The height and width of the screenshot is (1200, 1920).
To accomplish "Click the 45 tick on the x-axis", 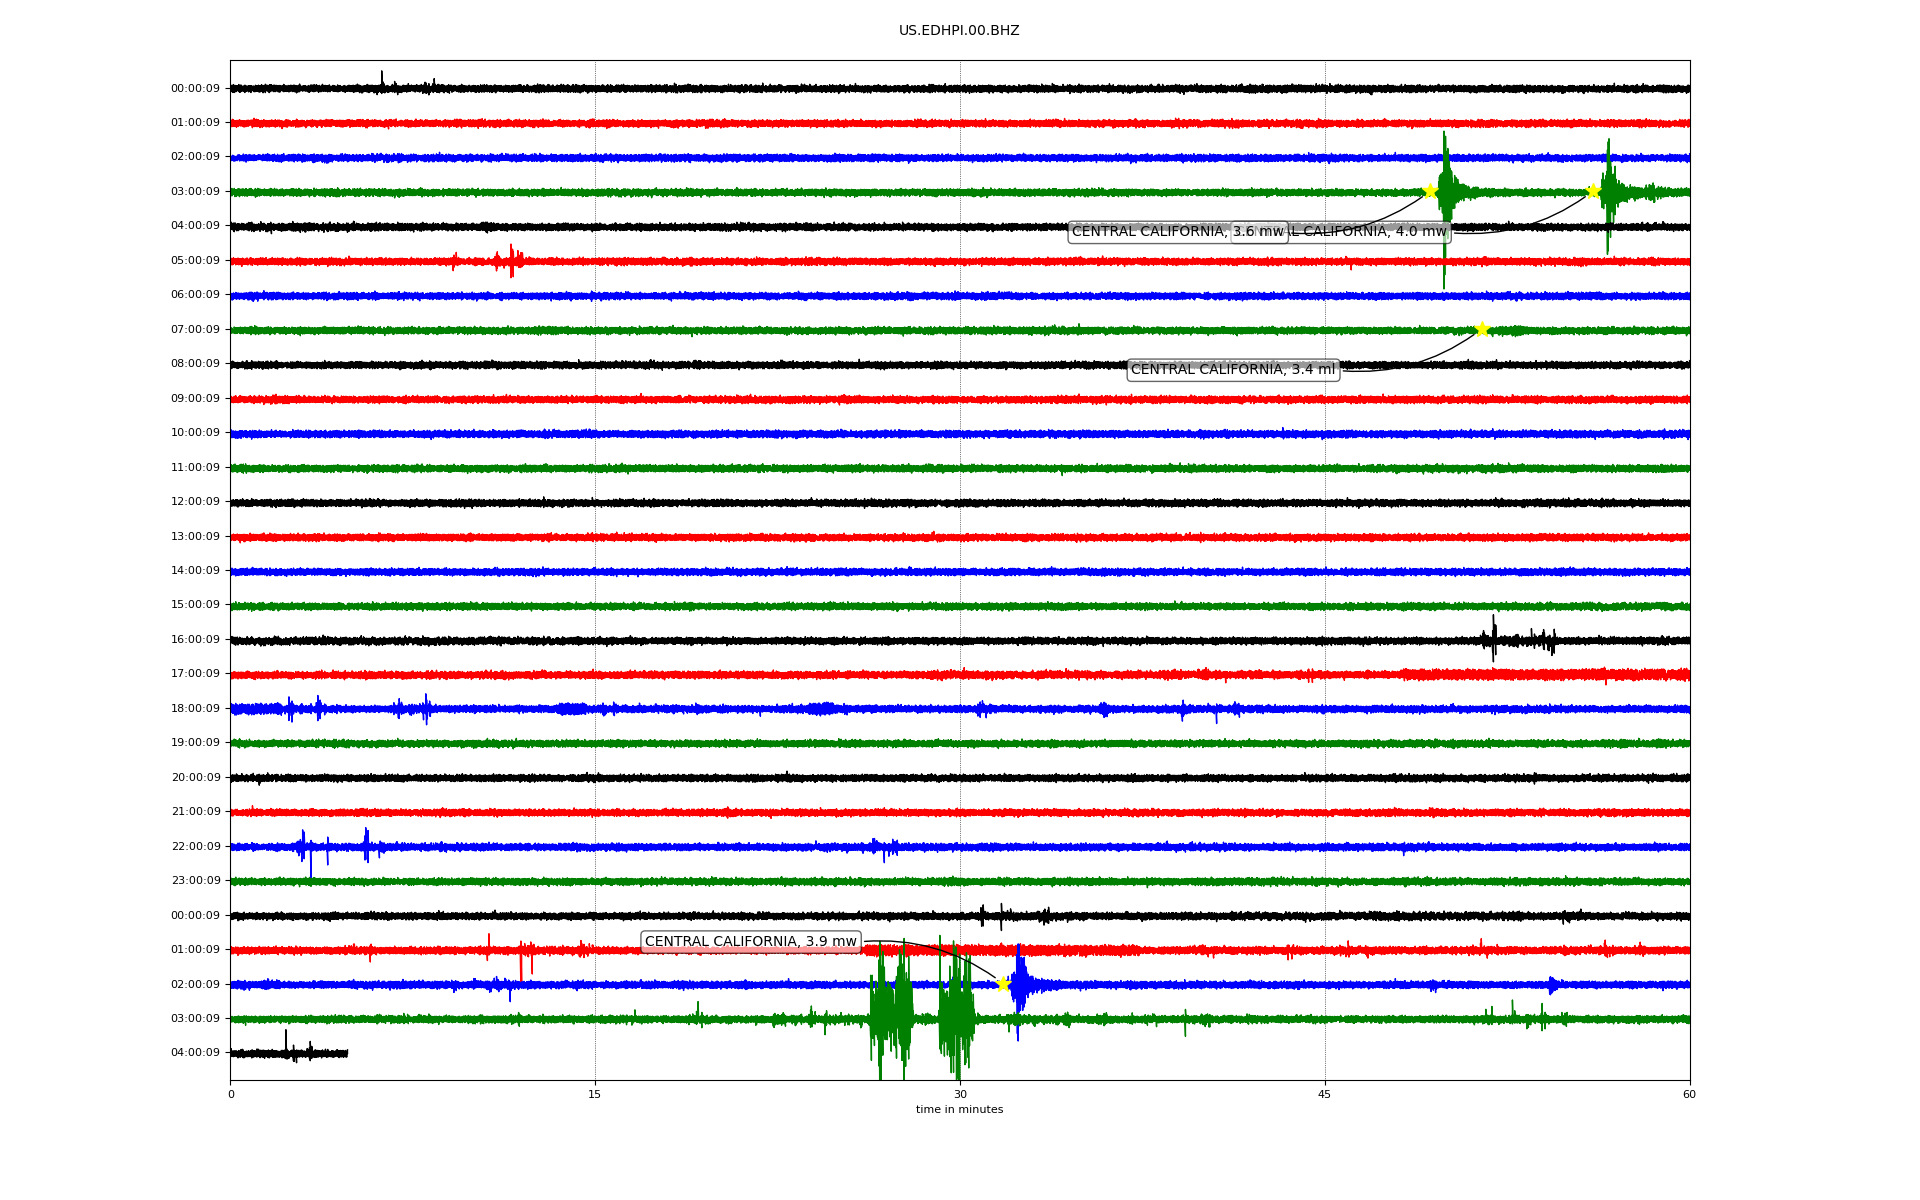I will pyautogui.click(x=1325, y=1095).
